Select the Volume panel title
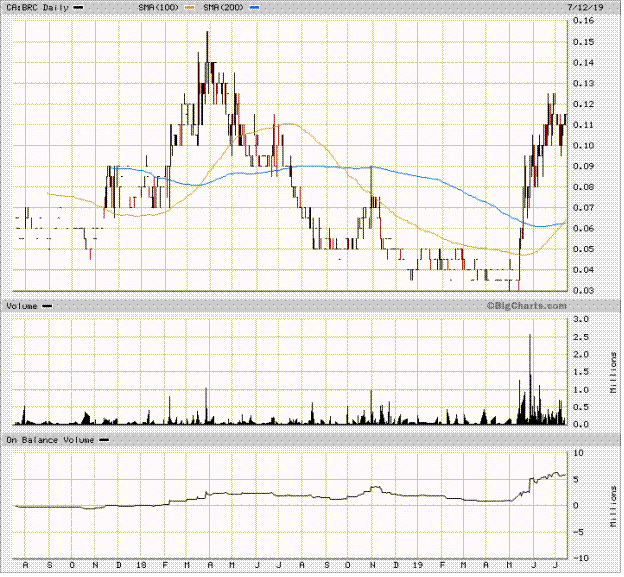Viewport: 624px width, 577px height. click(22, 304)
